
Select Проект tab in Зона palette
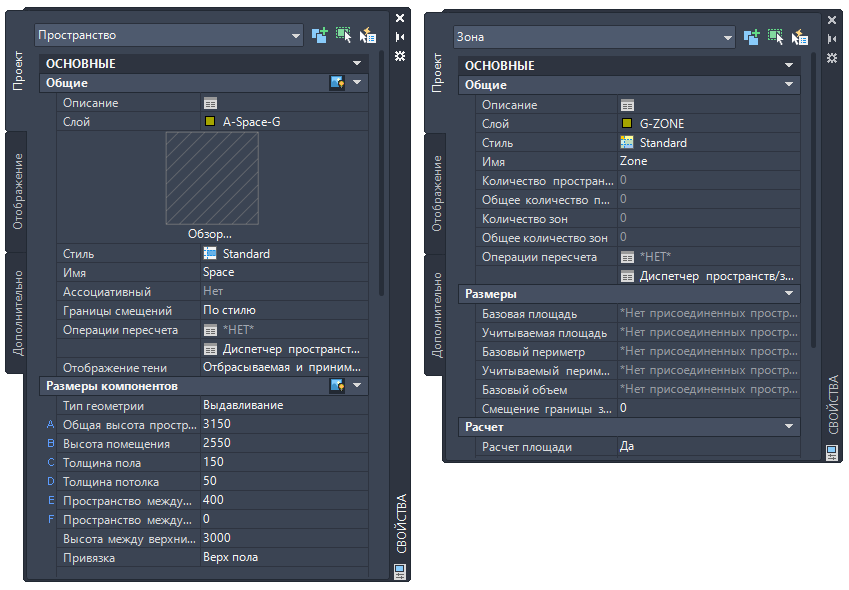coord(436,73)
